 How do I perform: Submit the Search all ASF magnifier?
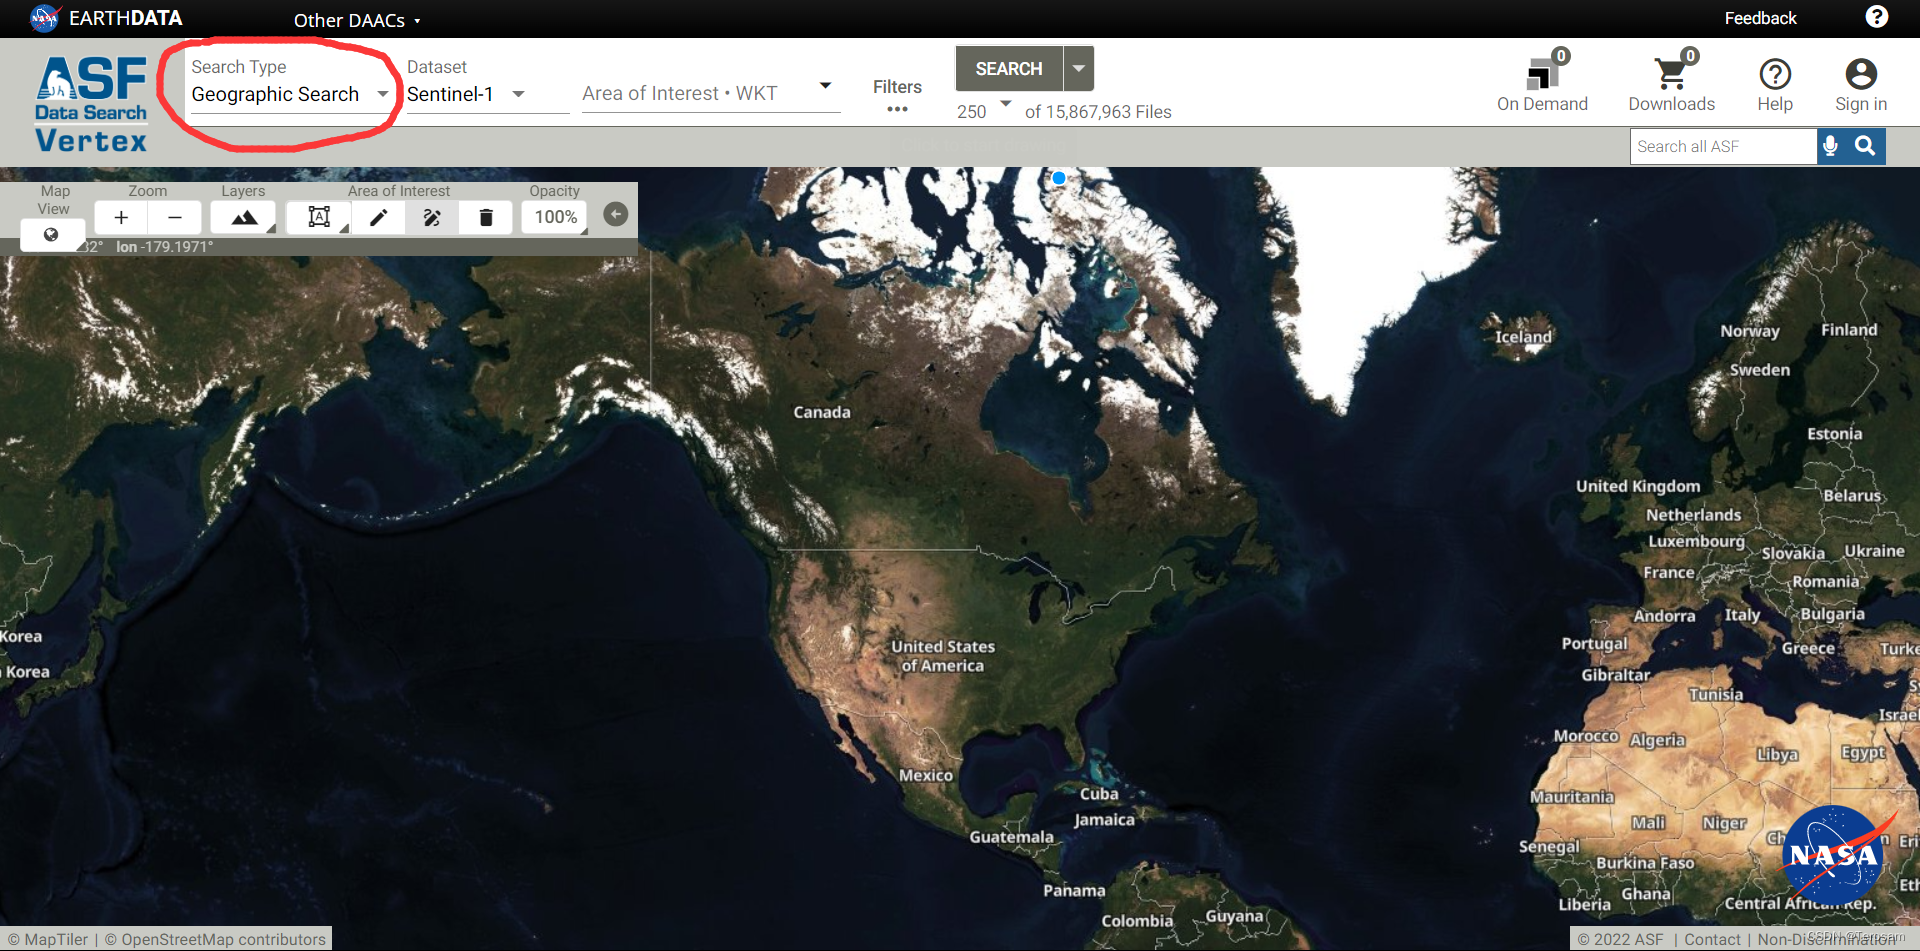coord(1865,146)
